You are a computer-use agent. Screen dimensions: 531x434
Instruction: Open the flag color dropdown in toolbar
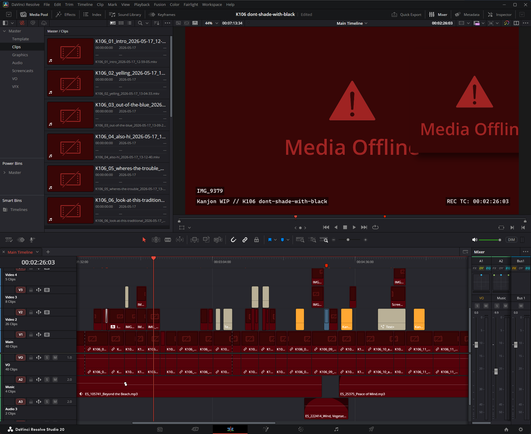pos(275,240)
